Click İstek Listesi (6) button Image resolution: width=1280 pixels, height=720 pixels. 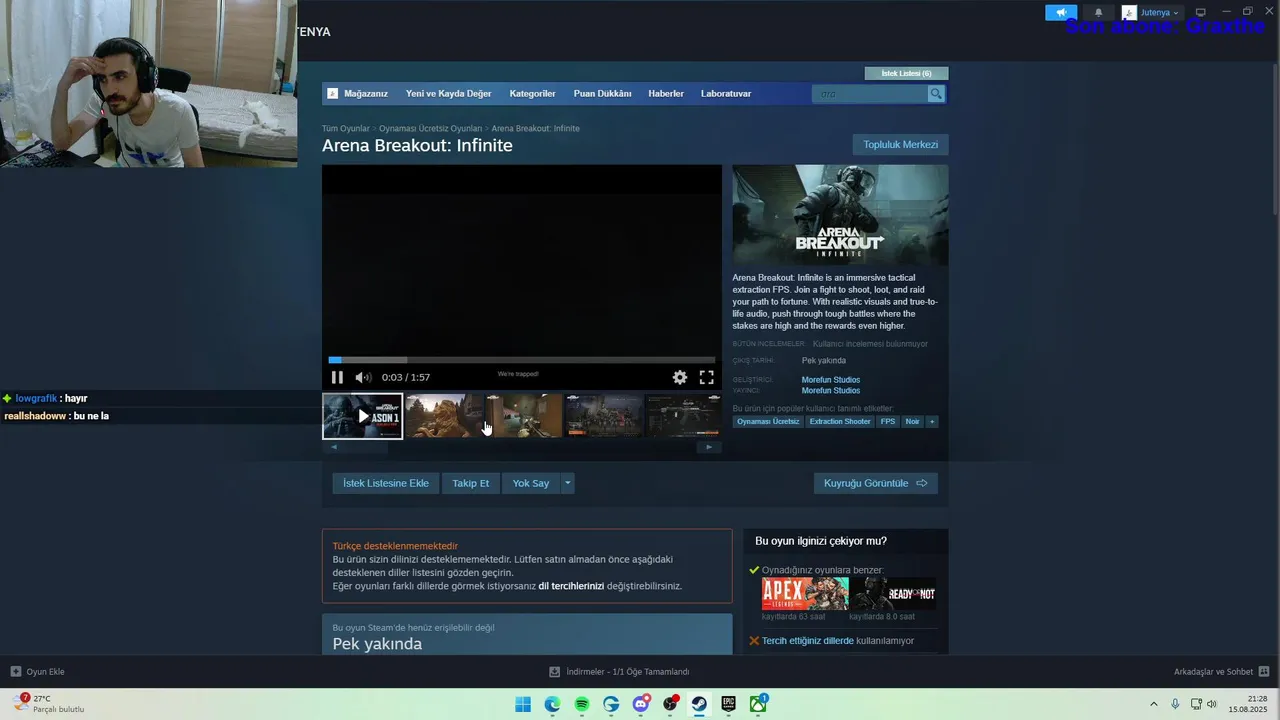[906, 73]
